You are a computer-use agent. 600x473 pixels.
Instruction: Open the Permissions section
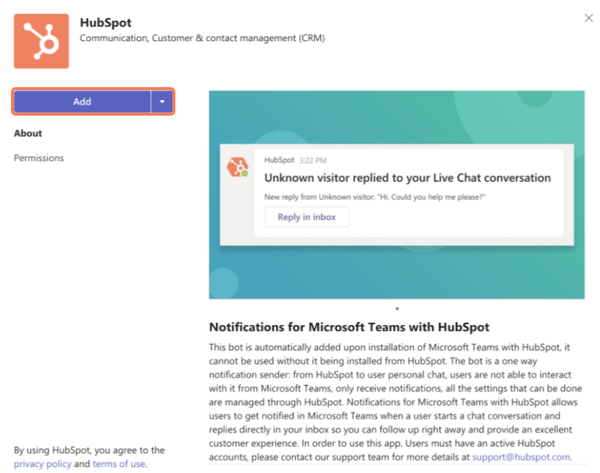pos(39,158)
